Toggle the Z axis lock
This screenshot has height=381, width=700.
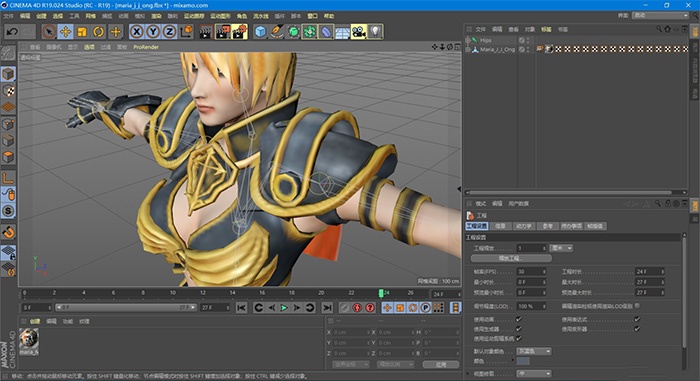click(x=169, y=32)
